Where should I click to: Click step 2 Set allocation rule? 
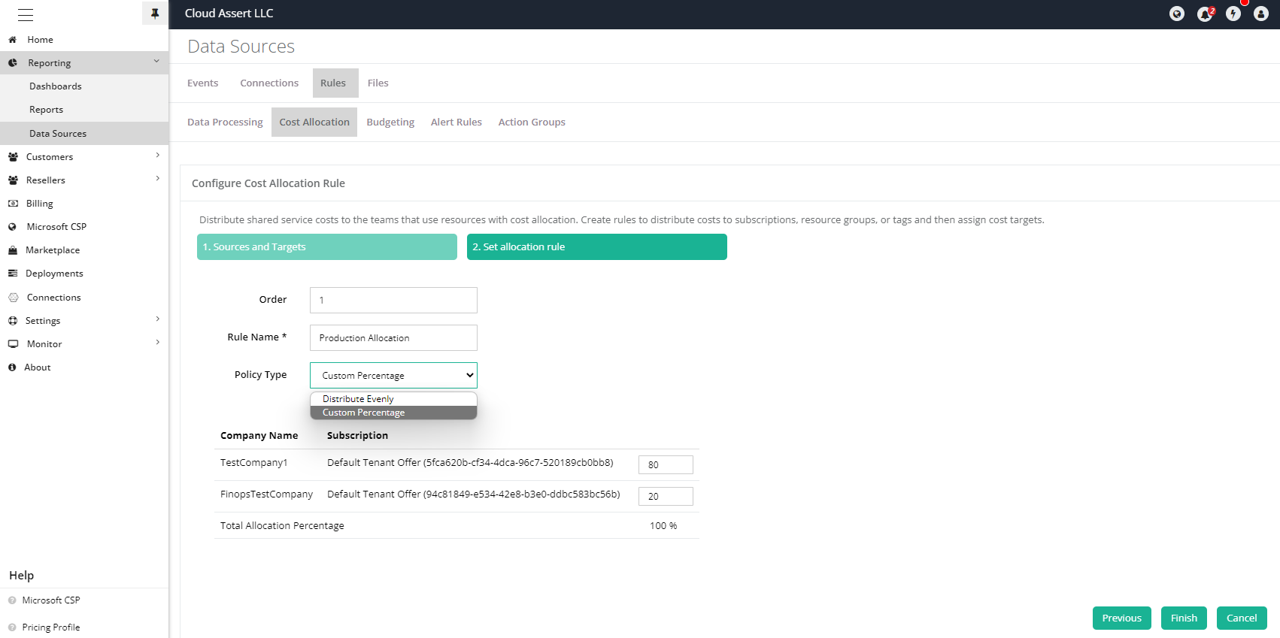point(597,247)
